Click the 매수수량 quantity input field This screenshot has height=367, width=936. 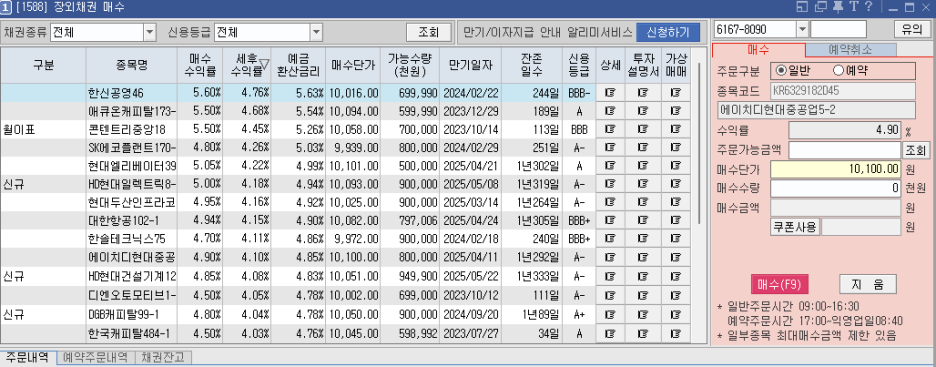tap(836, 189)
